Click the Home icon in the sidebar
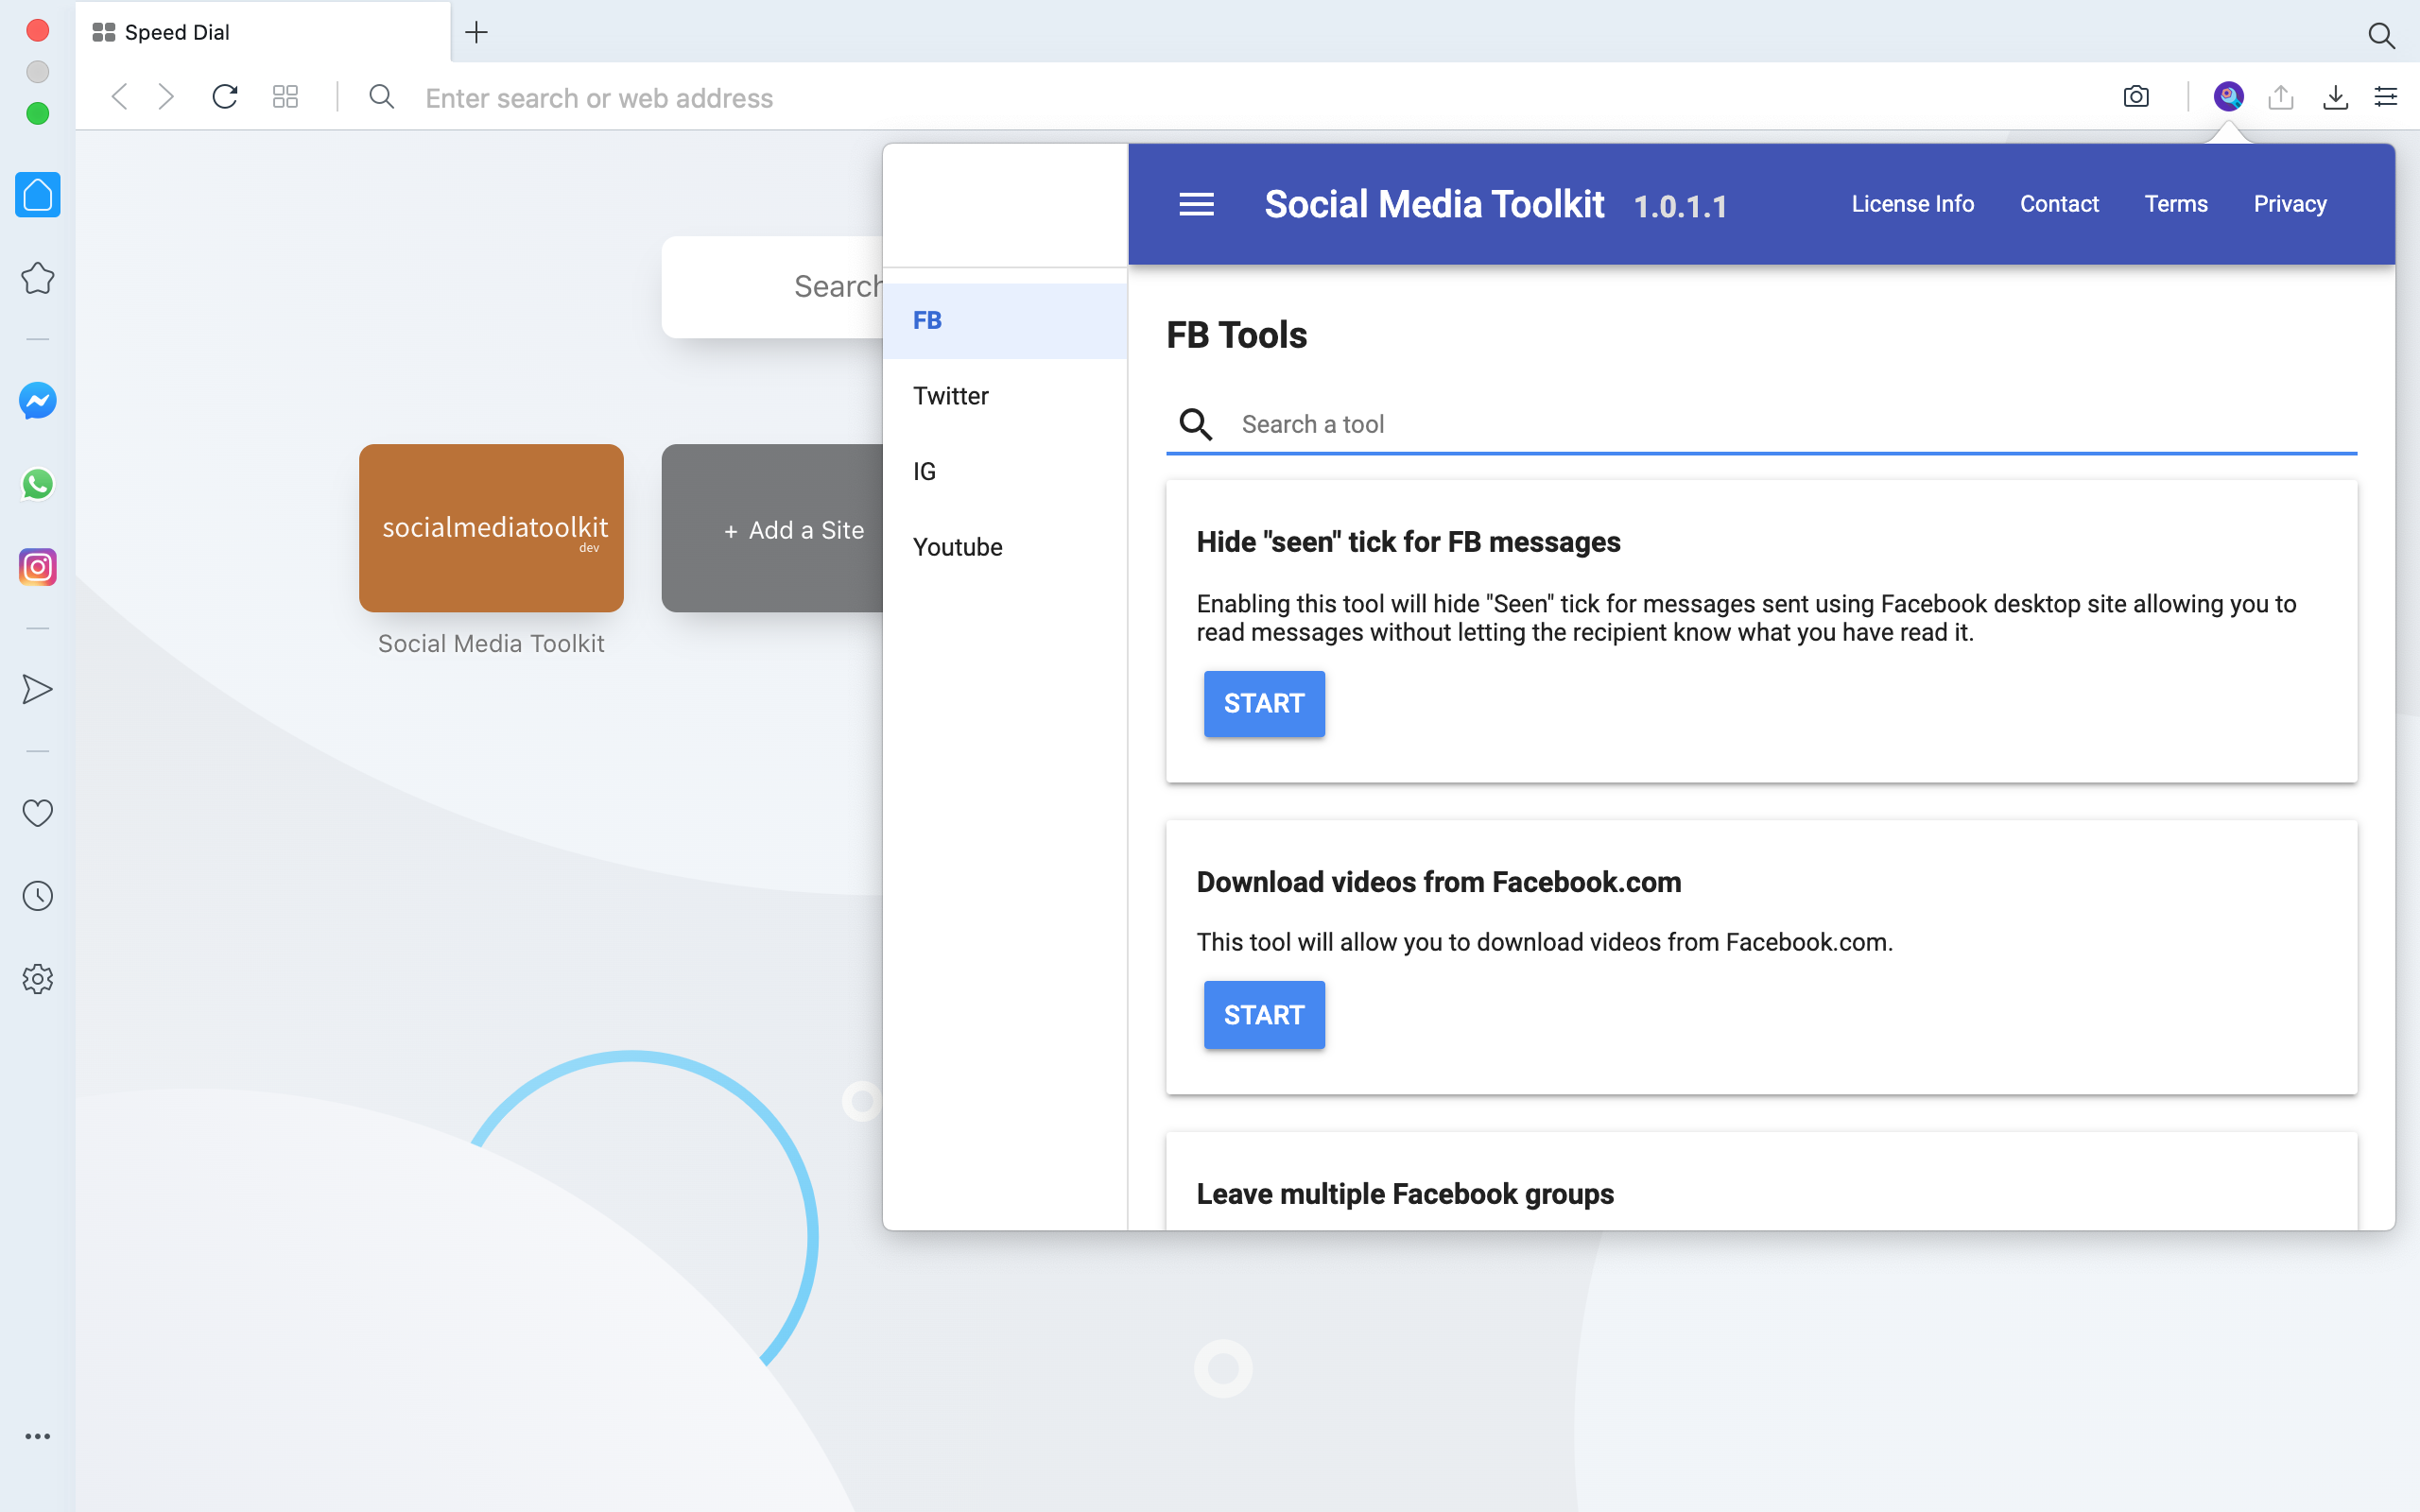Image resolution: width=2420 pixels, height=1512 pixels. (x=38, y=195)
